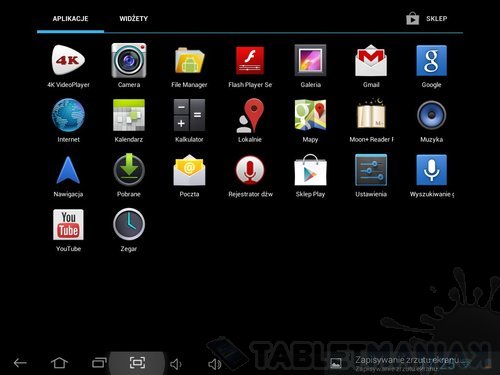
Task: Open SKLEP store link at top right
Action: pyautogui.click(x=427, y=19)
